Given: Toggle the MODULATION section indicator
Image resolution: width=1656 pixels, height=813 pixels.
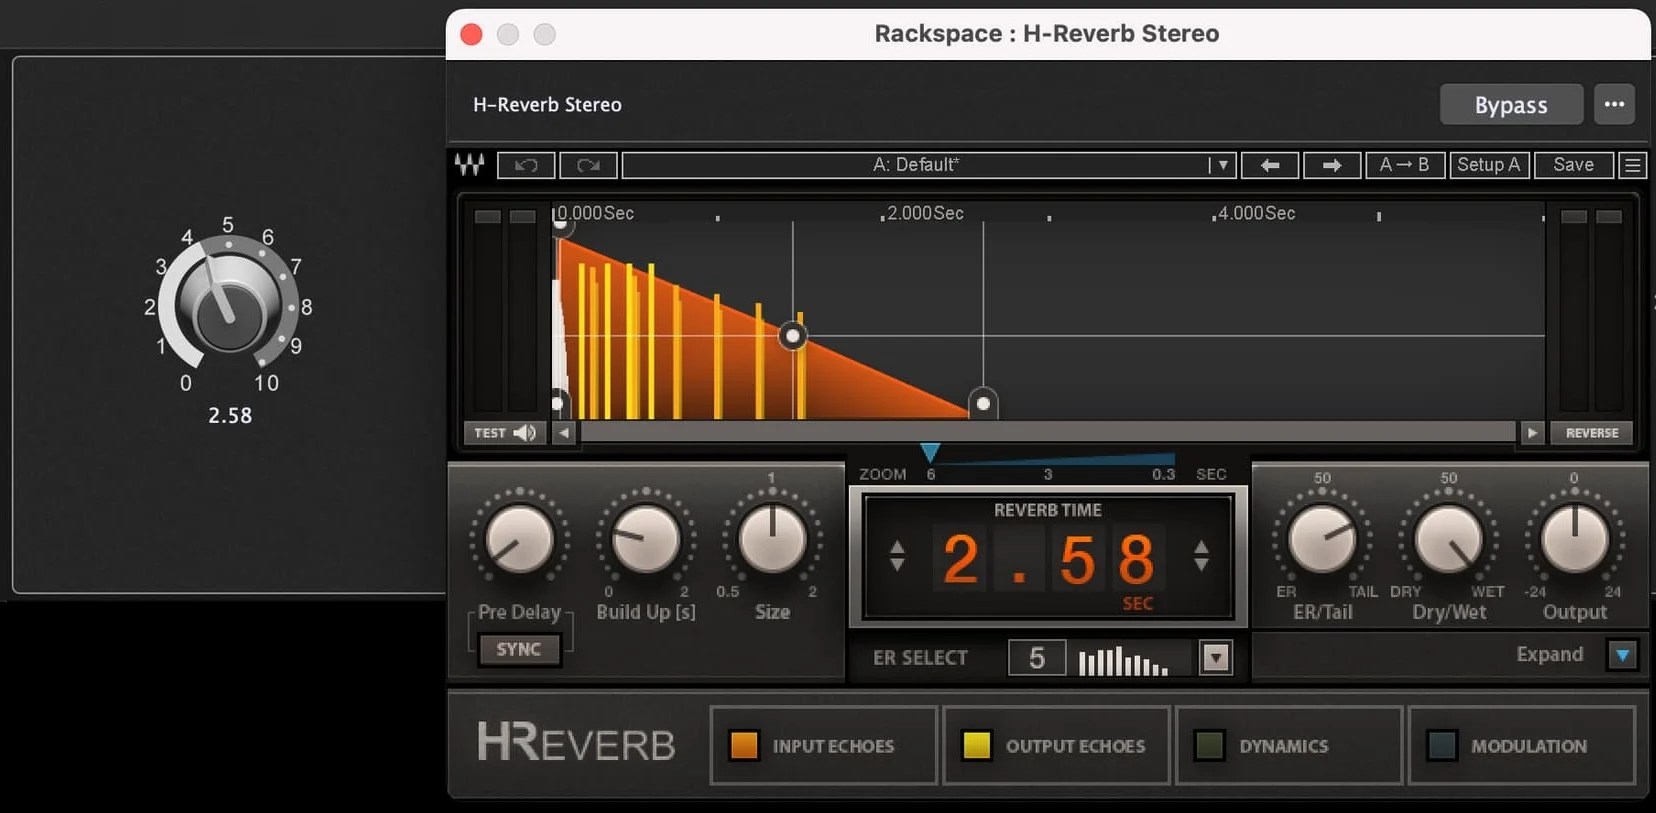Looking at the screenshot, I should point(1441,746).
